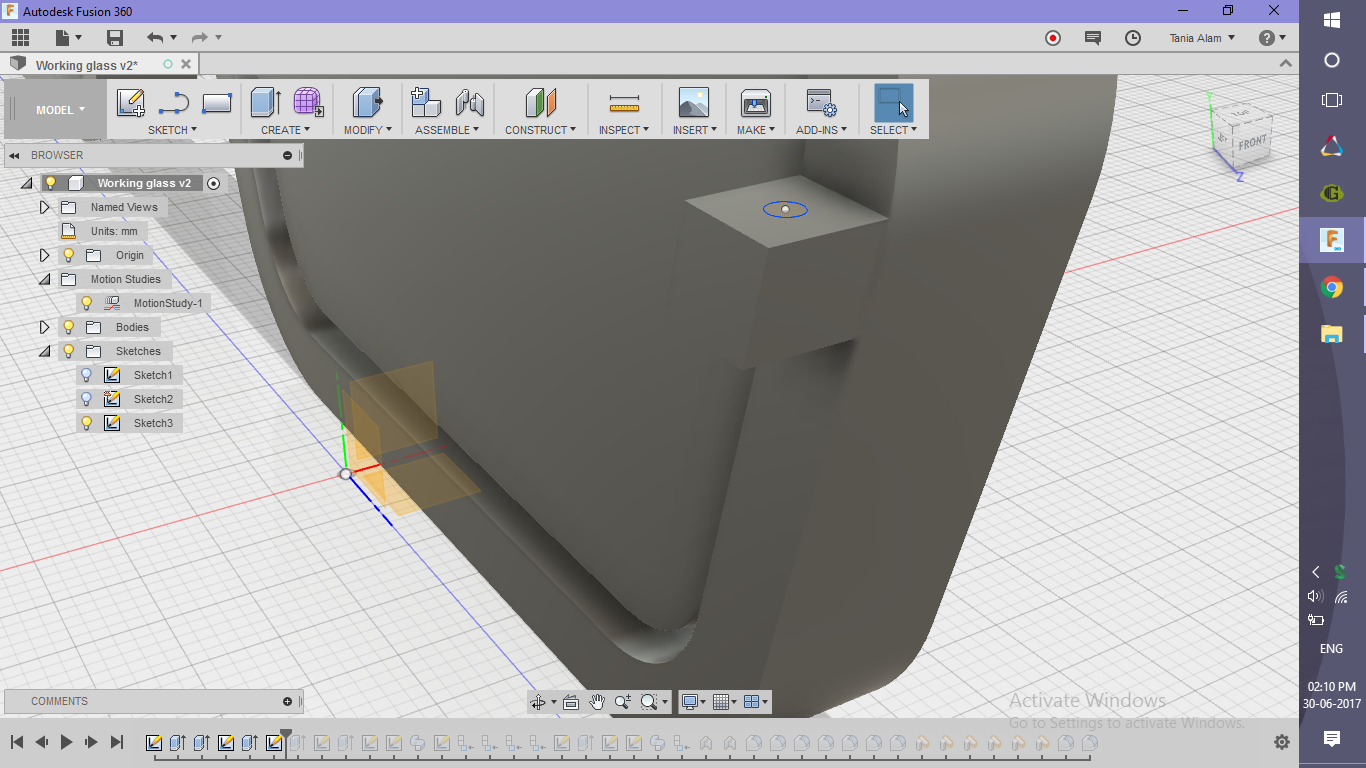Click the timeline Play button
The width and height of the screenshot is (1366, 768).
pyautogui.click(x=67, y=742)
